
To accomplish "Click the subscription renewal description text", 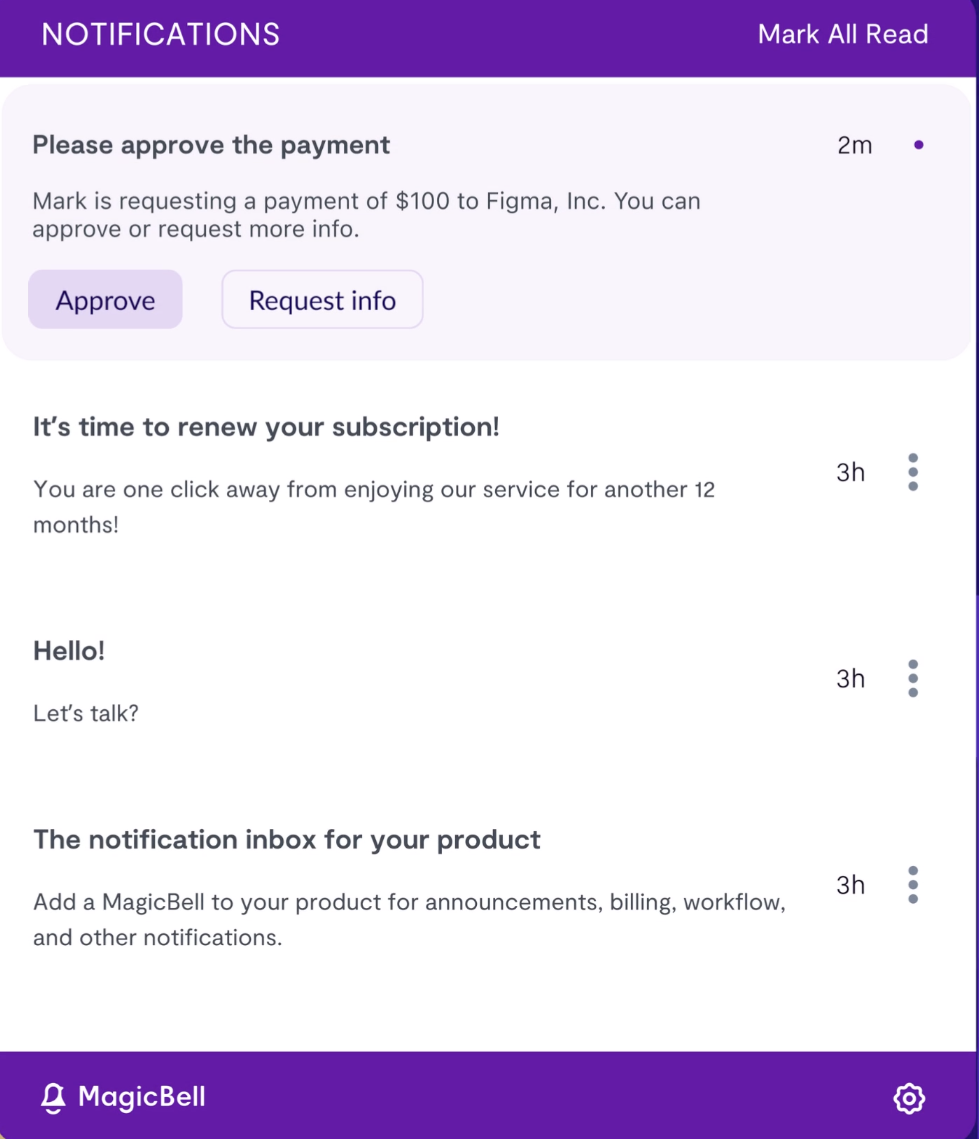I will (374, 507).
